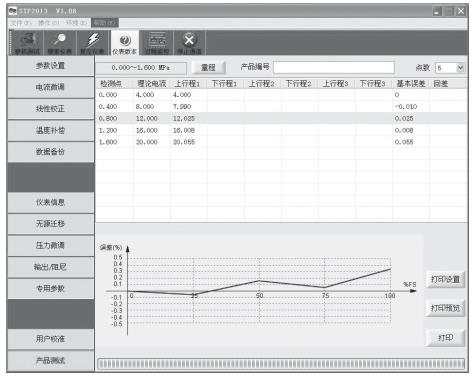Select 温度补偿 in the left sidebar
475x378 pixels.
pos(51,130)
